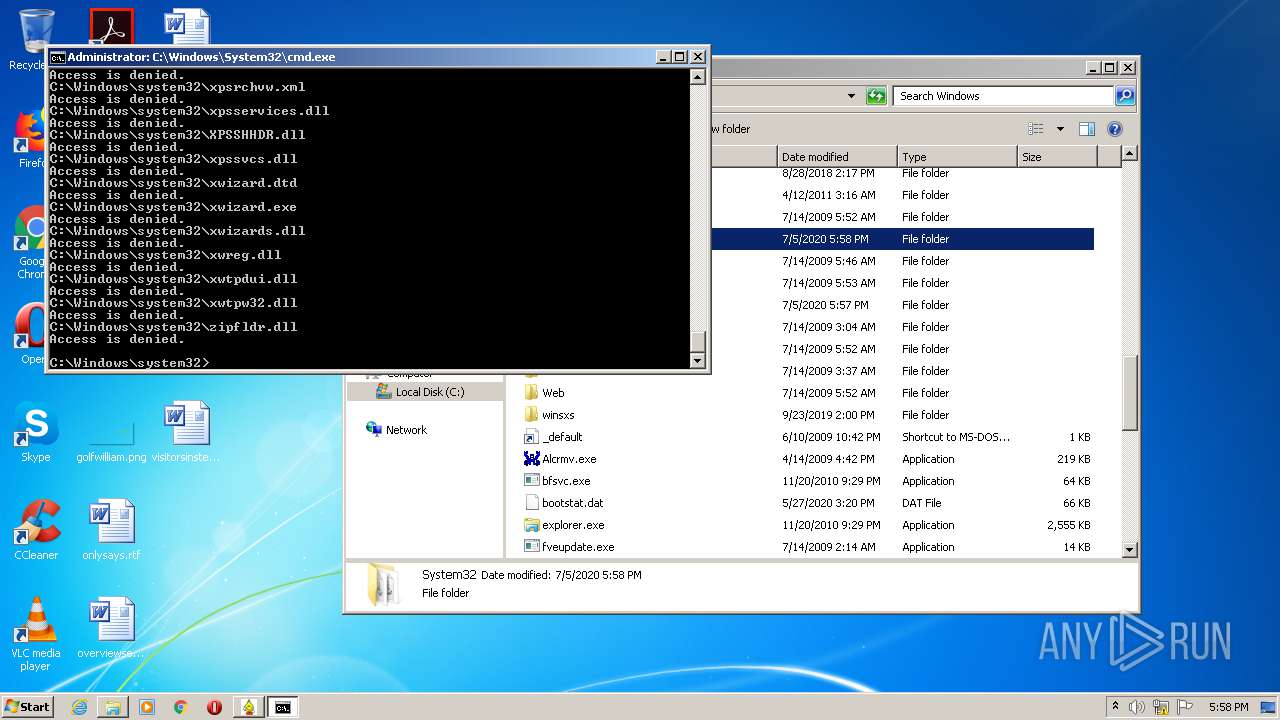Click the Search Windows input field
Image resolution: width=1280 pixels, height=720 pixels.
click(x=1003, y=96)
